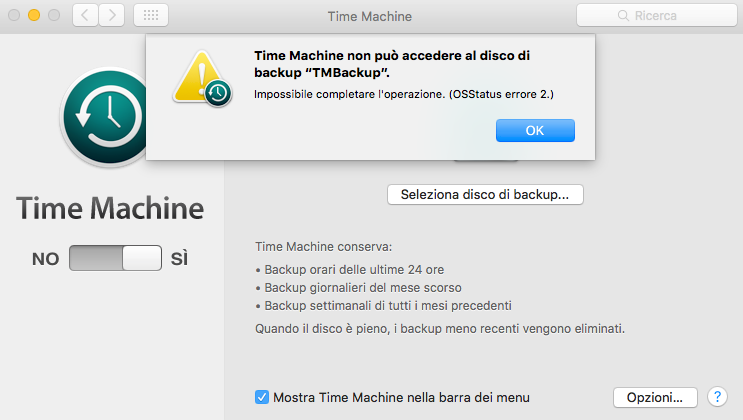
Task: Uncheck "Mostra Time Machine nella barra dei menu"
Action: coord(262,397)
